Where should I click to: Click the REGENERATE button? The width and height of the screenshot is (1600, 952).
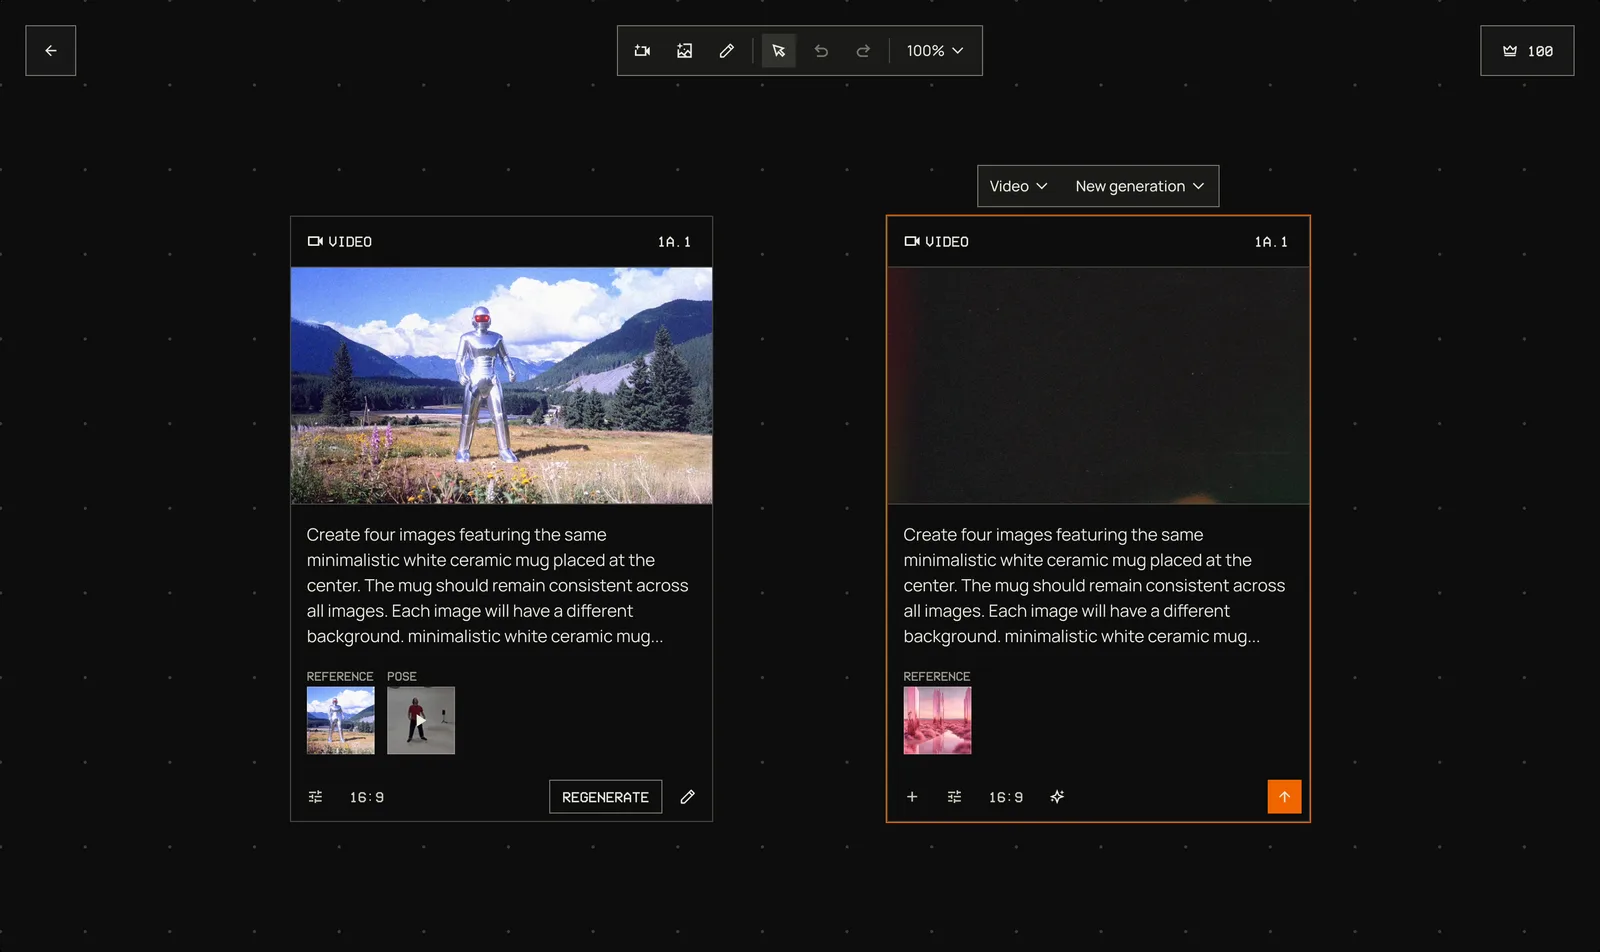[x=605, y=797]
